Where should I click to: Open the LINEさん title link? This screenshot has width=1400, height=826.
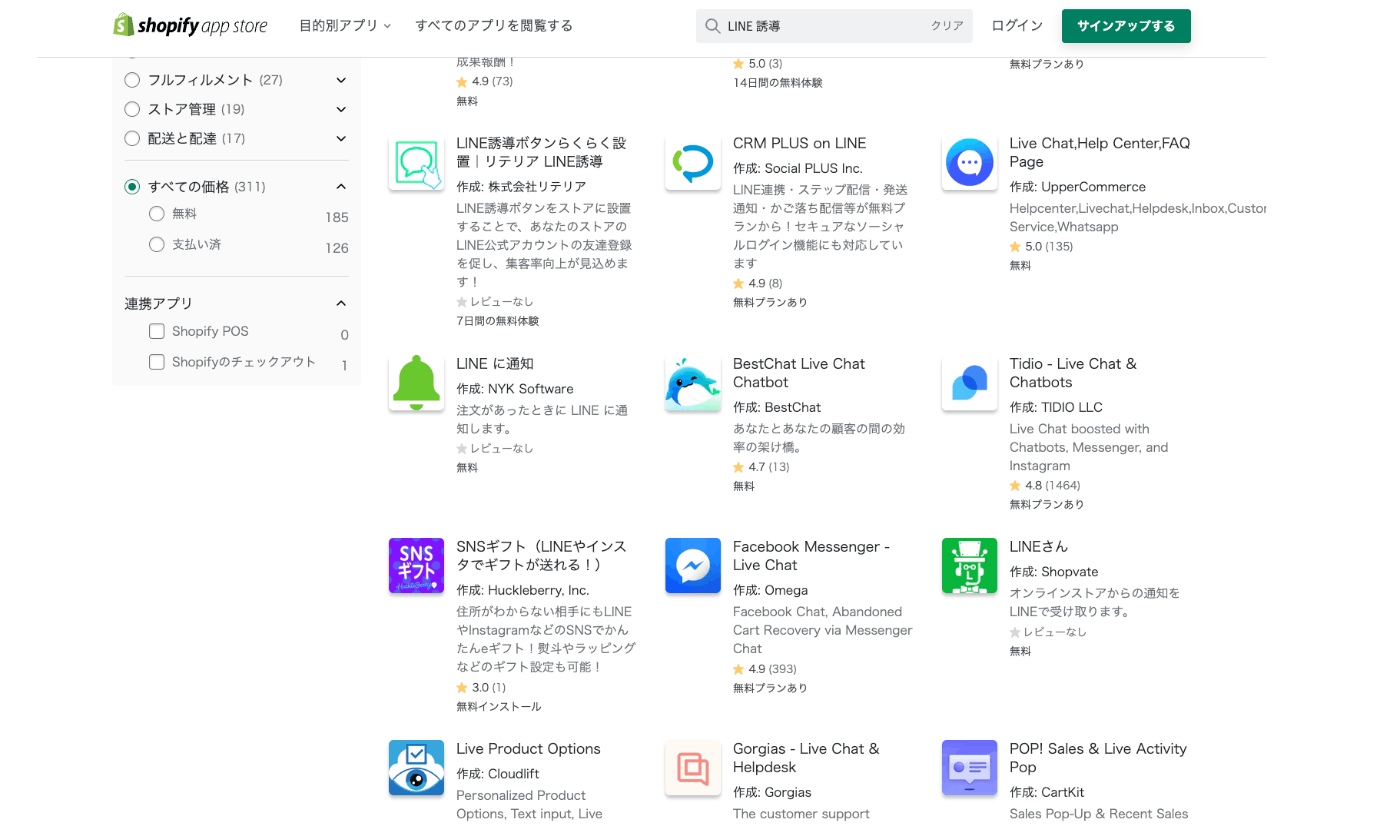[x=1038, y=546]
